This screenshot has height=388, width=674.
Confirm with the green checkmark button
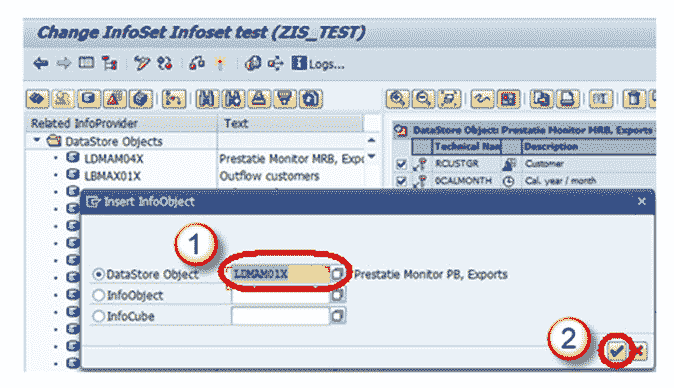click(616, 351)
